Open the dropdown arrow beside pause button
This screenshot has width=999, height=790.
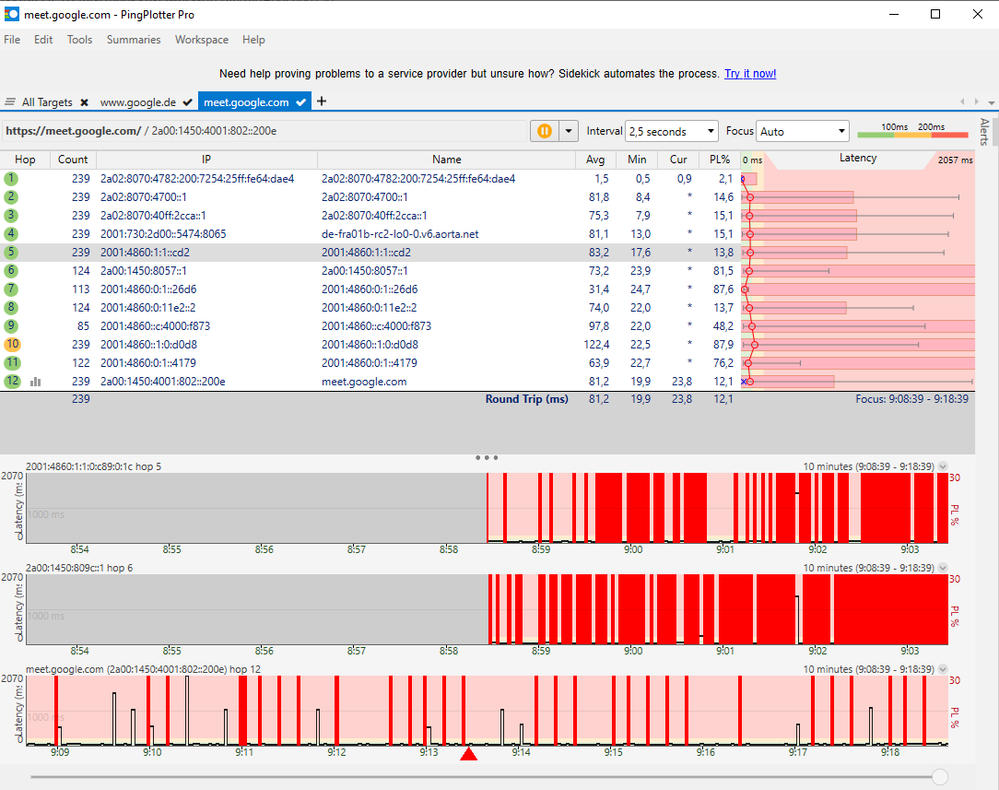point(568,131)
